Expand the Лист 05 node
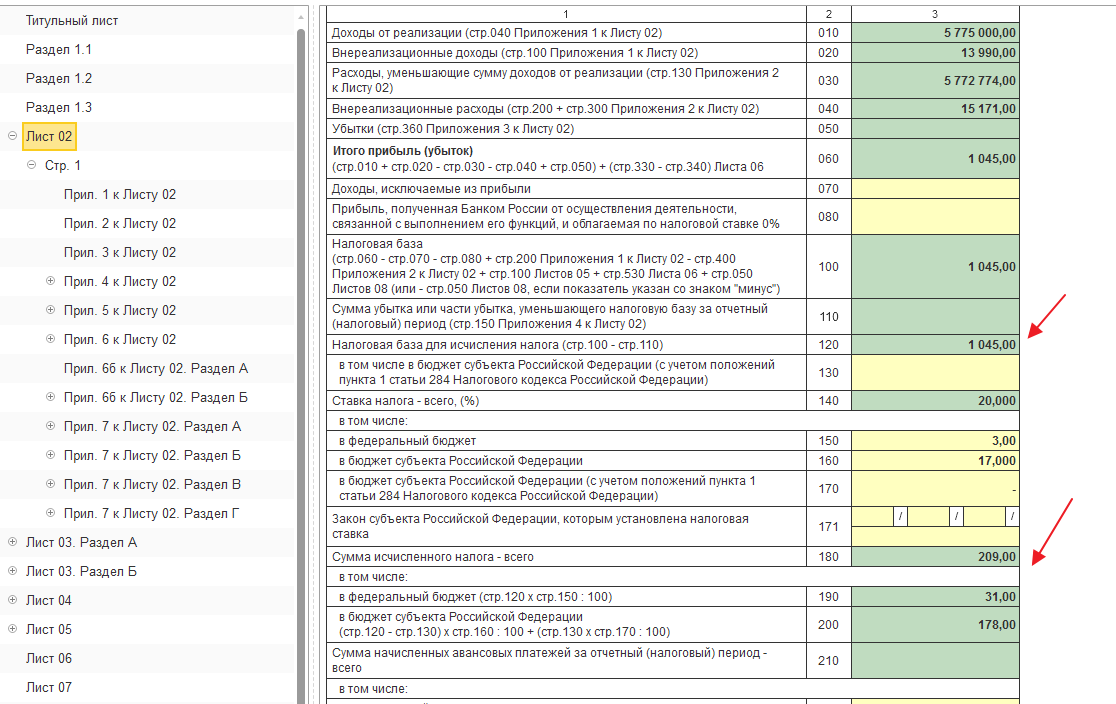This screenshot has height=704, width=1116. tap(12, 629)
